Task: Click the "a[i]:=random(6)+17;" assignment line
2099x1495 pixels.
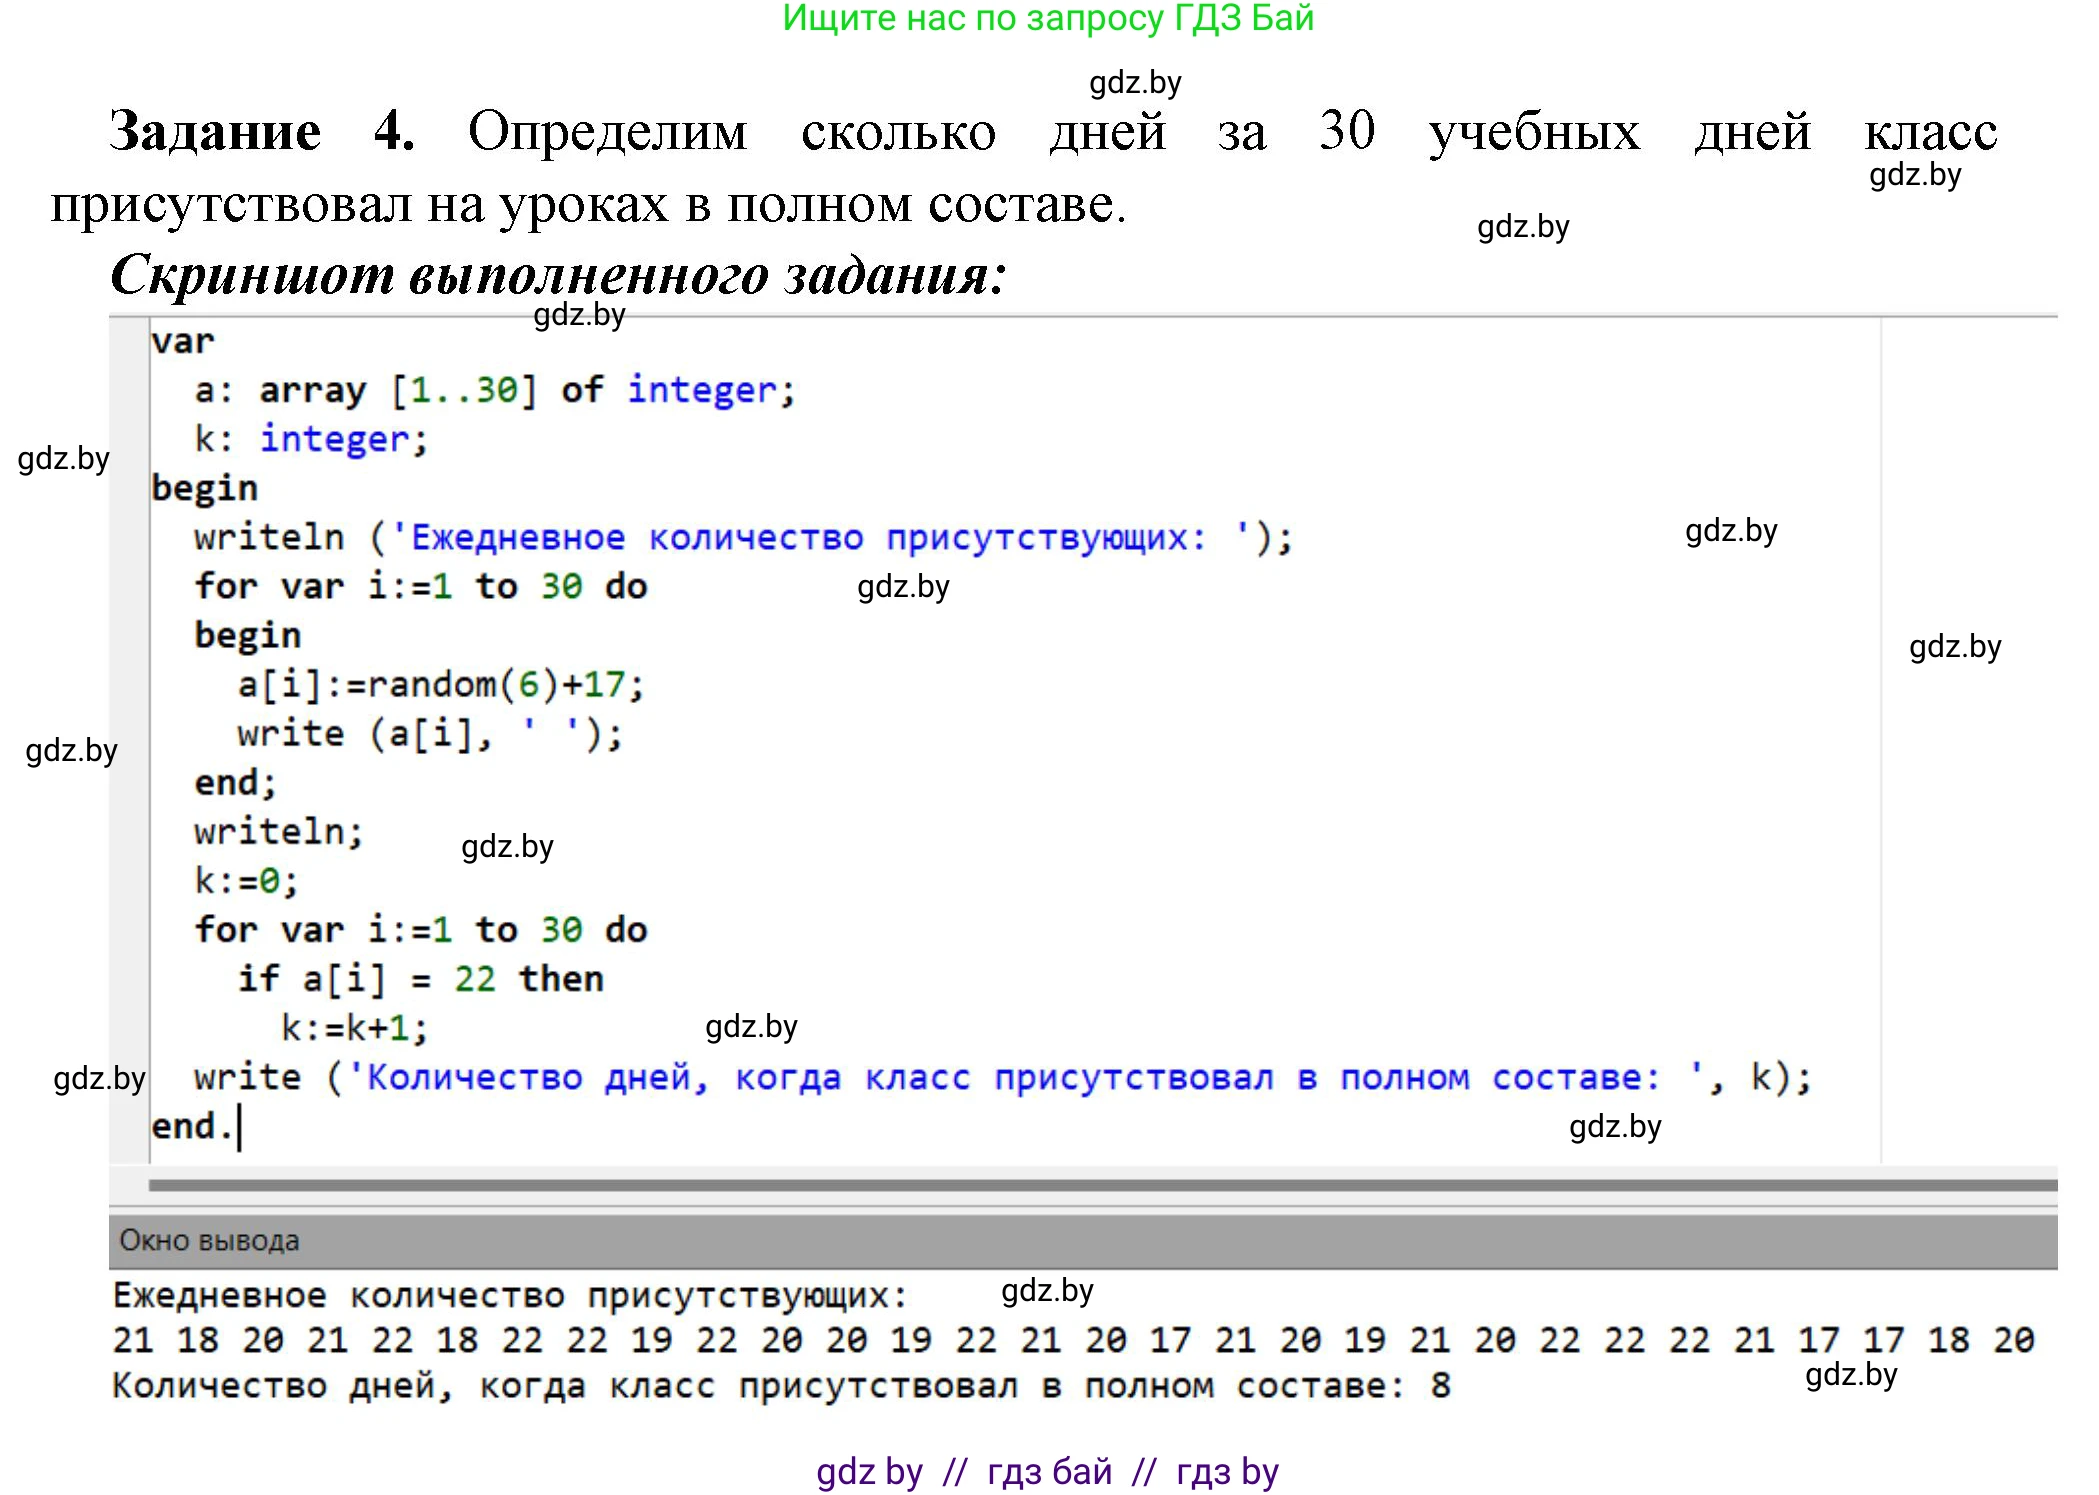Action: (x=440, y=683)
